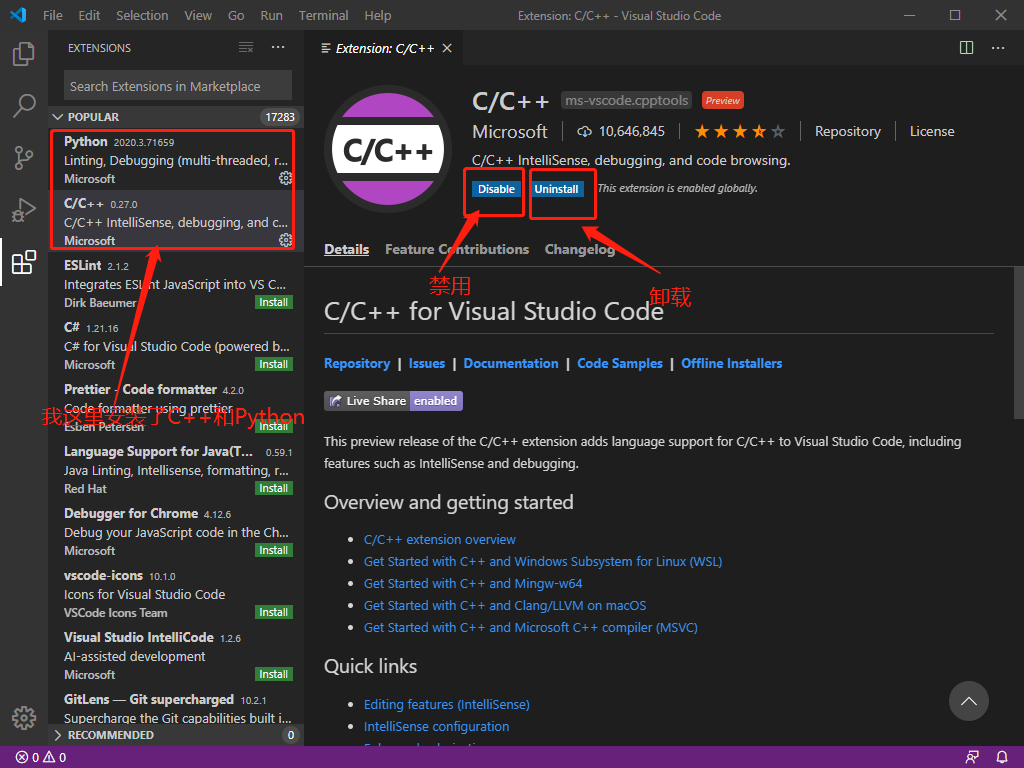The height and width of the screenshot is (768, 1024).
Task: Open manage gear for C/C++ extension
Action: click(x=285, y=240)
